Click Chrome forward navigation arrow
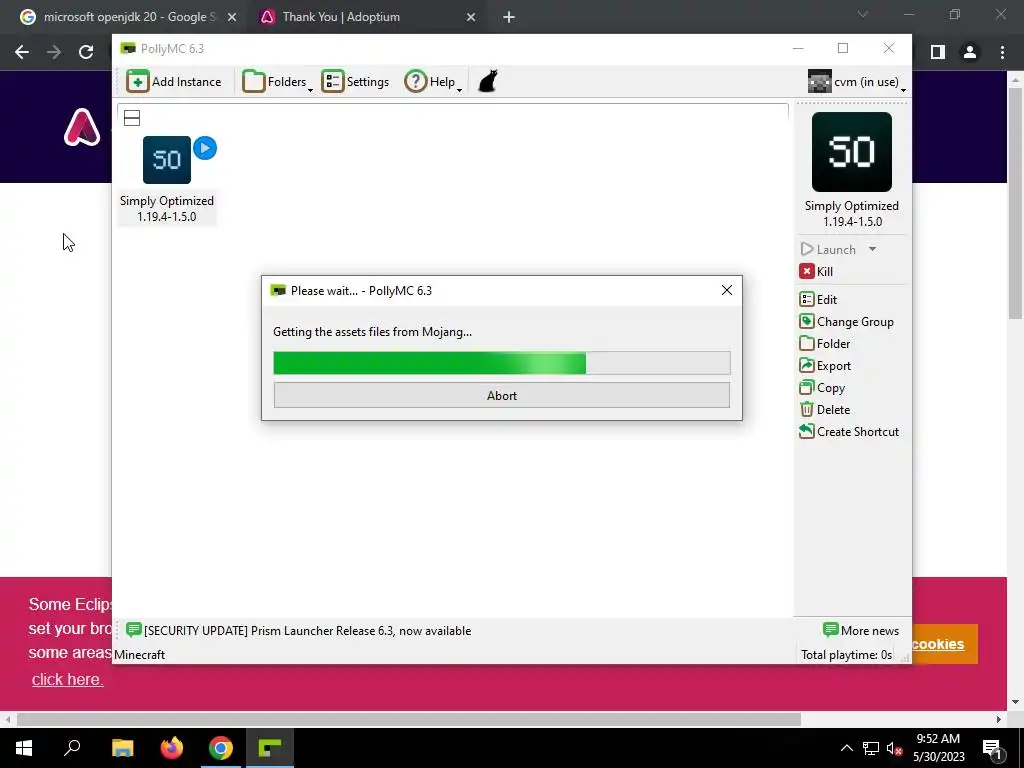Image resolution: width=1024 pixels, height=768 pixels. click(54, 52)
